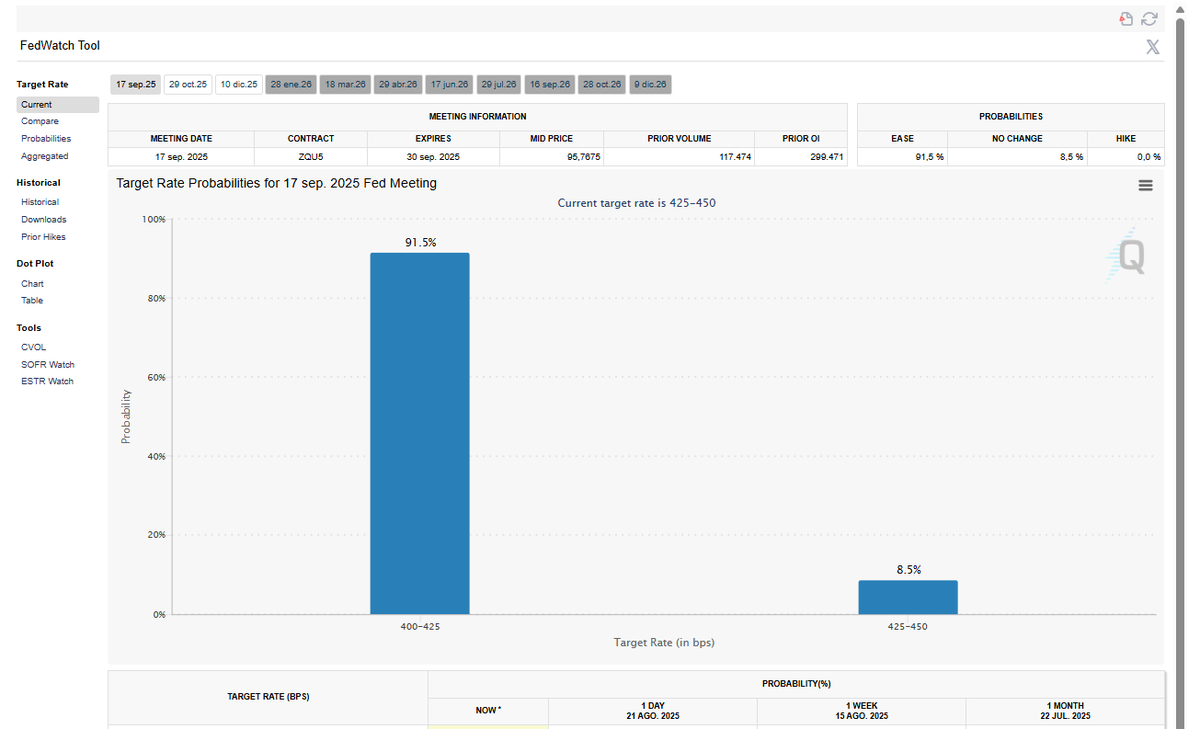Click the 400-425 x-axis label
Viewport: 1200px width, 729px height.
click(420, 625)
